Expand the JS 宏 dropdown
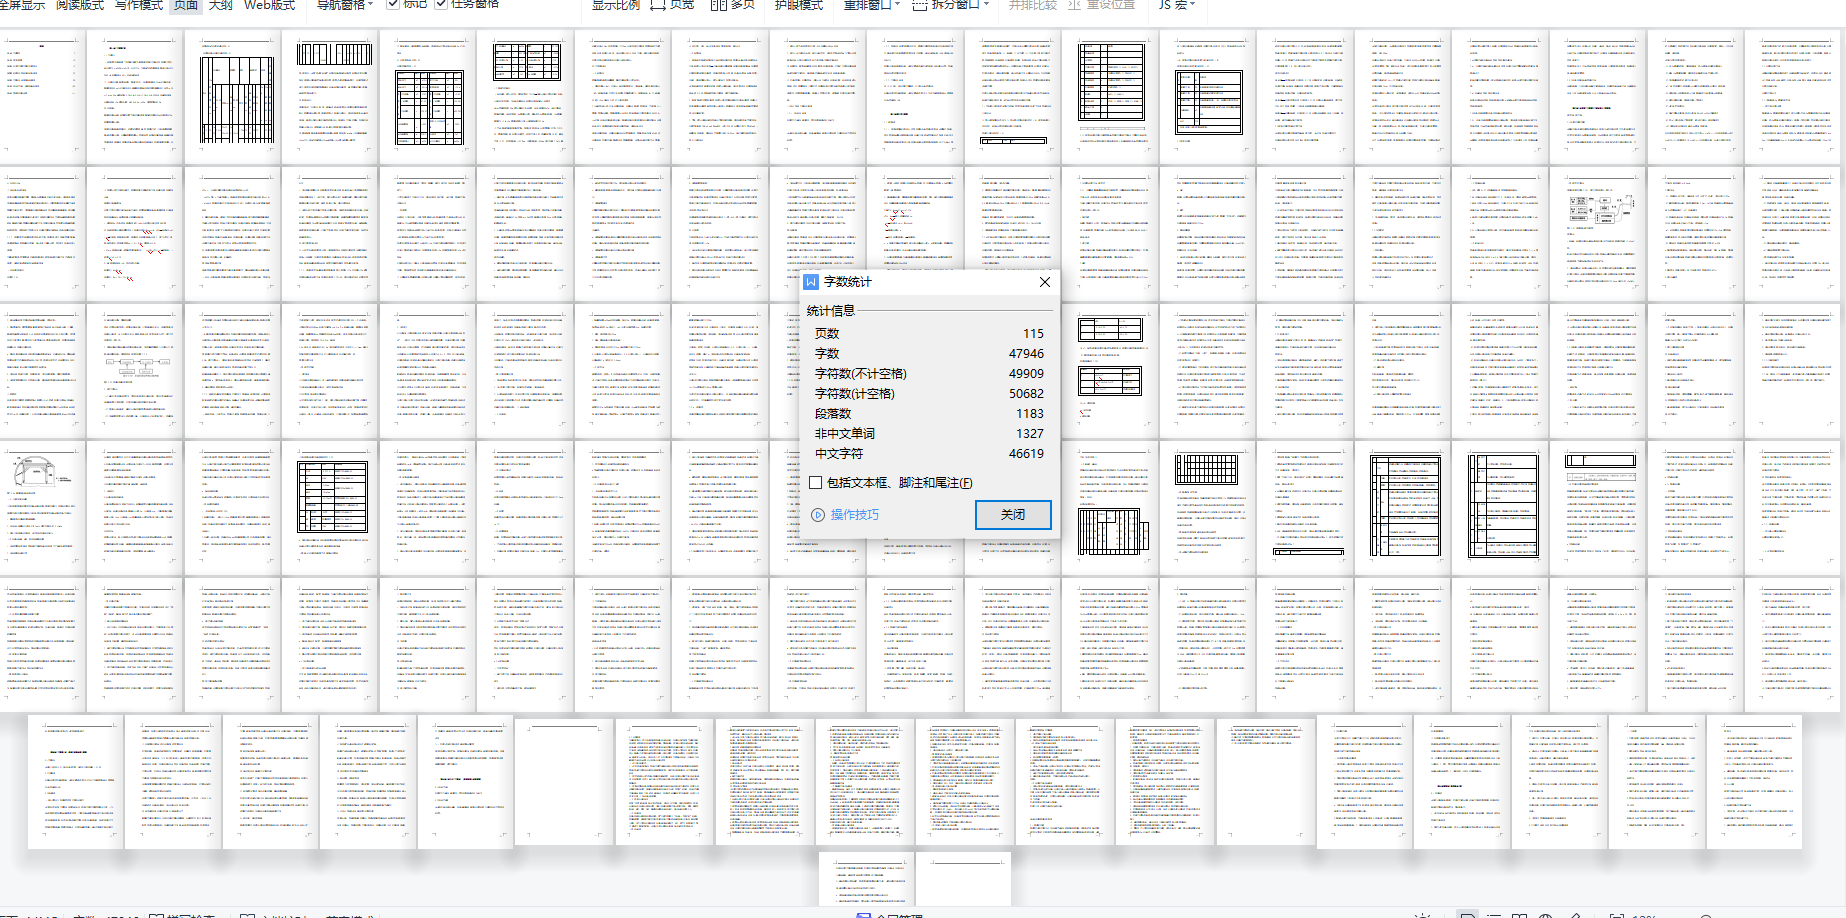This screenshot has width=1846, height=918. (1176, 5)
